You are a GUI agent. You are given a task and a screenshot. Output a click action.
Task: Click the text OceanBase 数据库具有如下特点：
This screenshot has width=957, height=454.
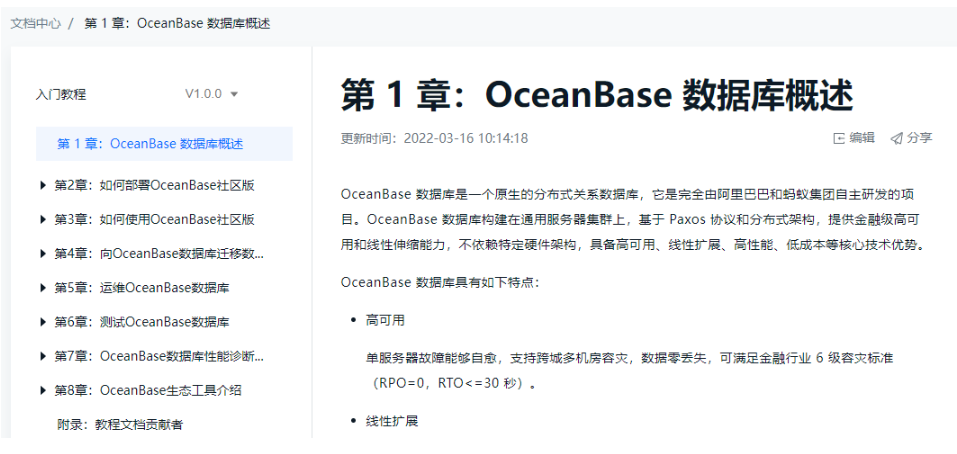click(441, 283)
